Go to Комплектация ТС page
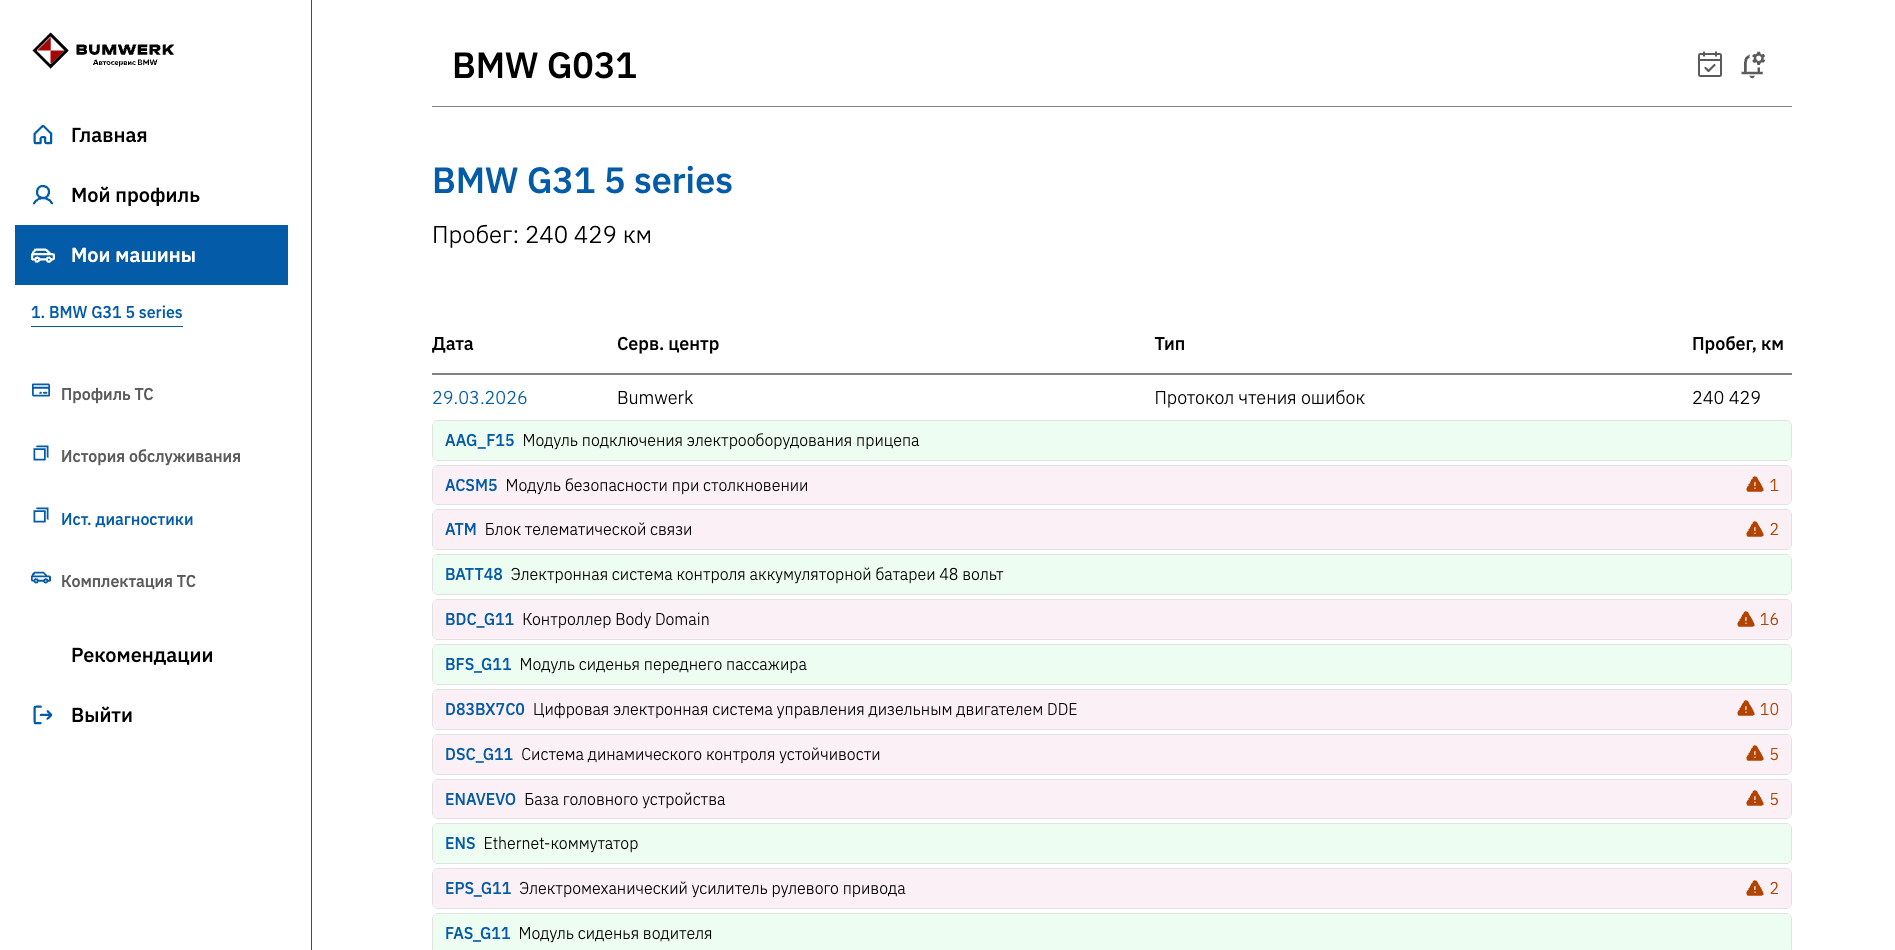 click(128, 581)
